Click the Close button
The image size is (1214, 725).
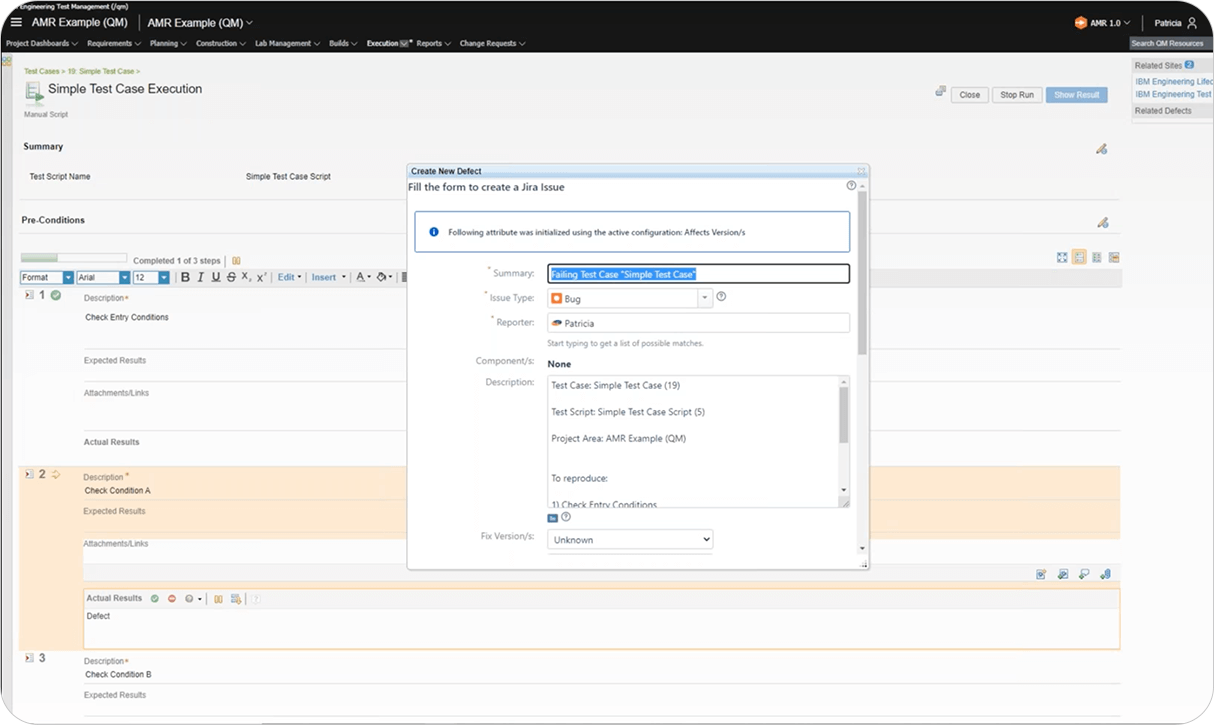click(970, 95)
